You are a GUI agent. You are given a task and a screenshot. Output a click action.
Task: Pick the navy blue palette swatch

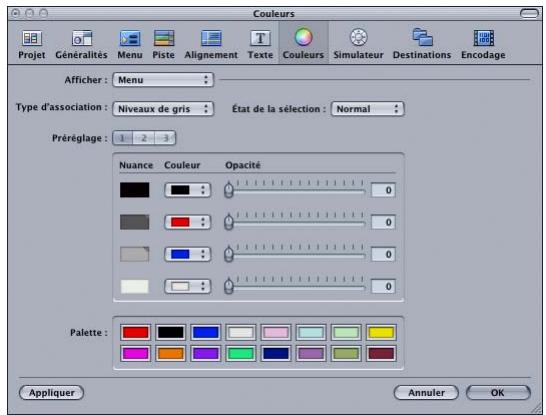tap(276, 353)
